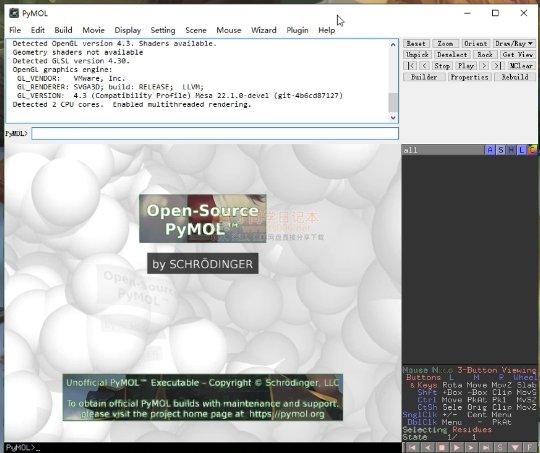
Task: Open the Scene menu
Action: pos(196,30)
